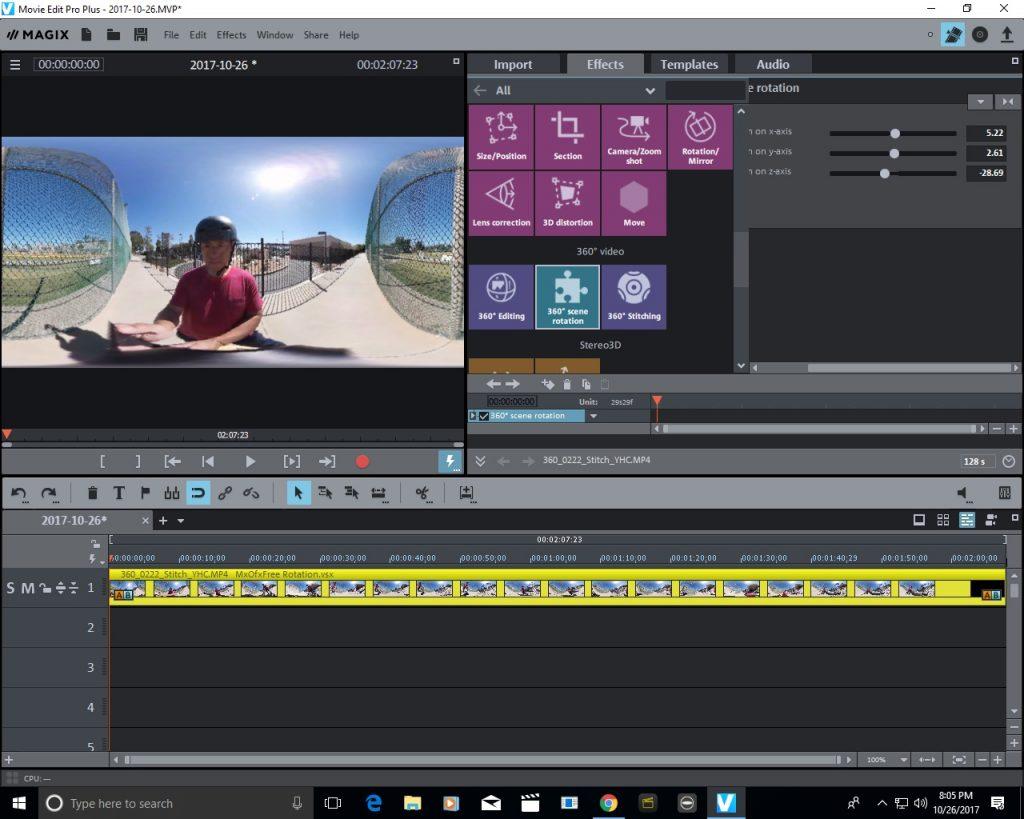Toggle the 360° scene rotation keyframe checkbox
This screenshot has width=1024, height=819.
point(484,415)
